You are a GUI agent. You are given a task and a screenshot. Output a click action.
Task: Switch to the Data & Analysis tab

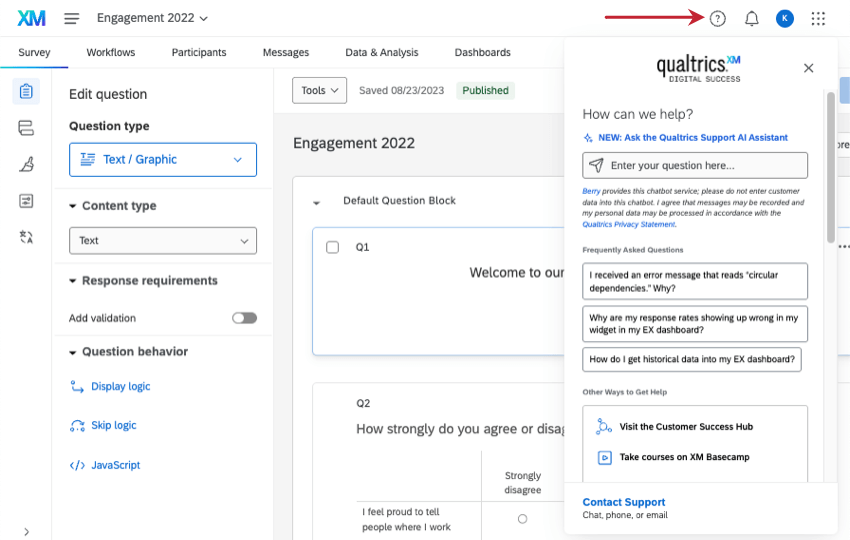pos(382,53)
